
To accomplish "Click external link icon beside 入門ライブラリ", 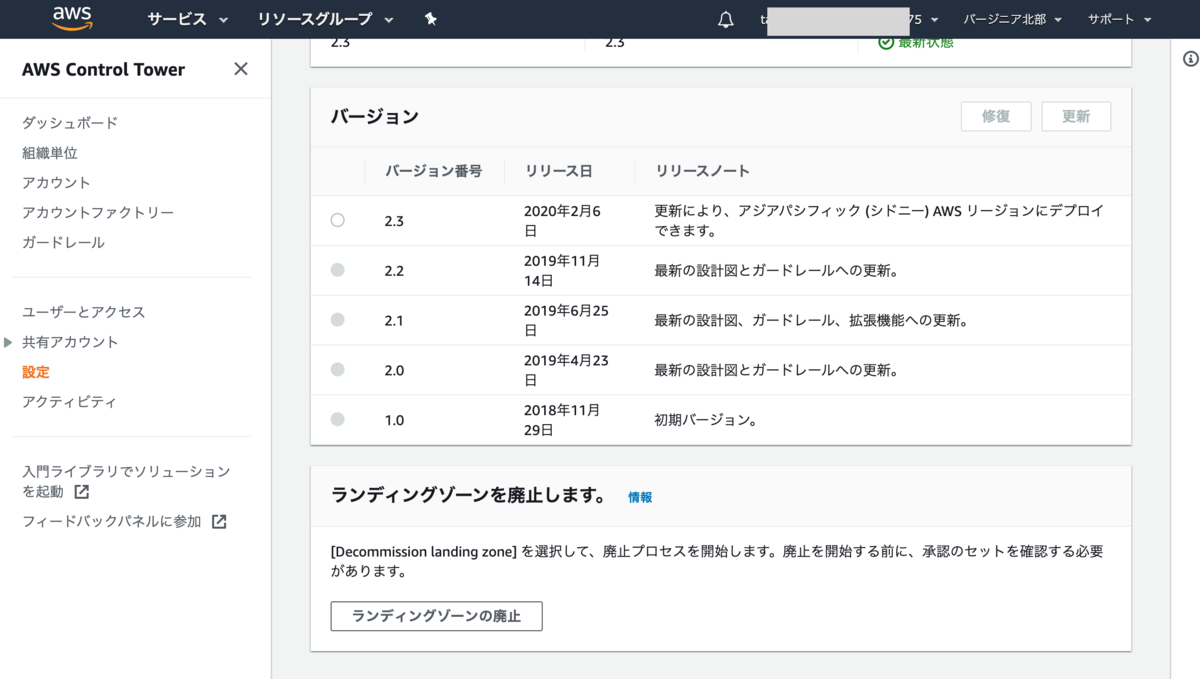I will tap(82, 492).
